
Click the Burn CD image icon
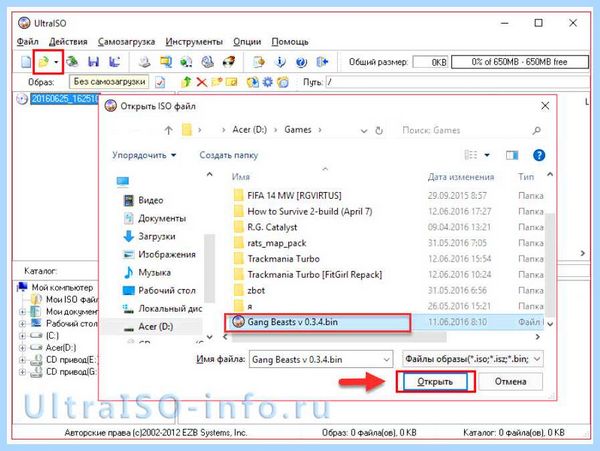(x=229, y=62)
